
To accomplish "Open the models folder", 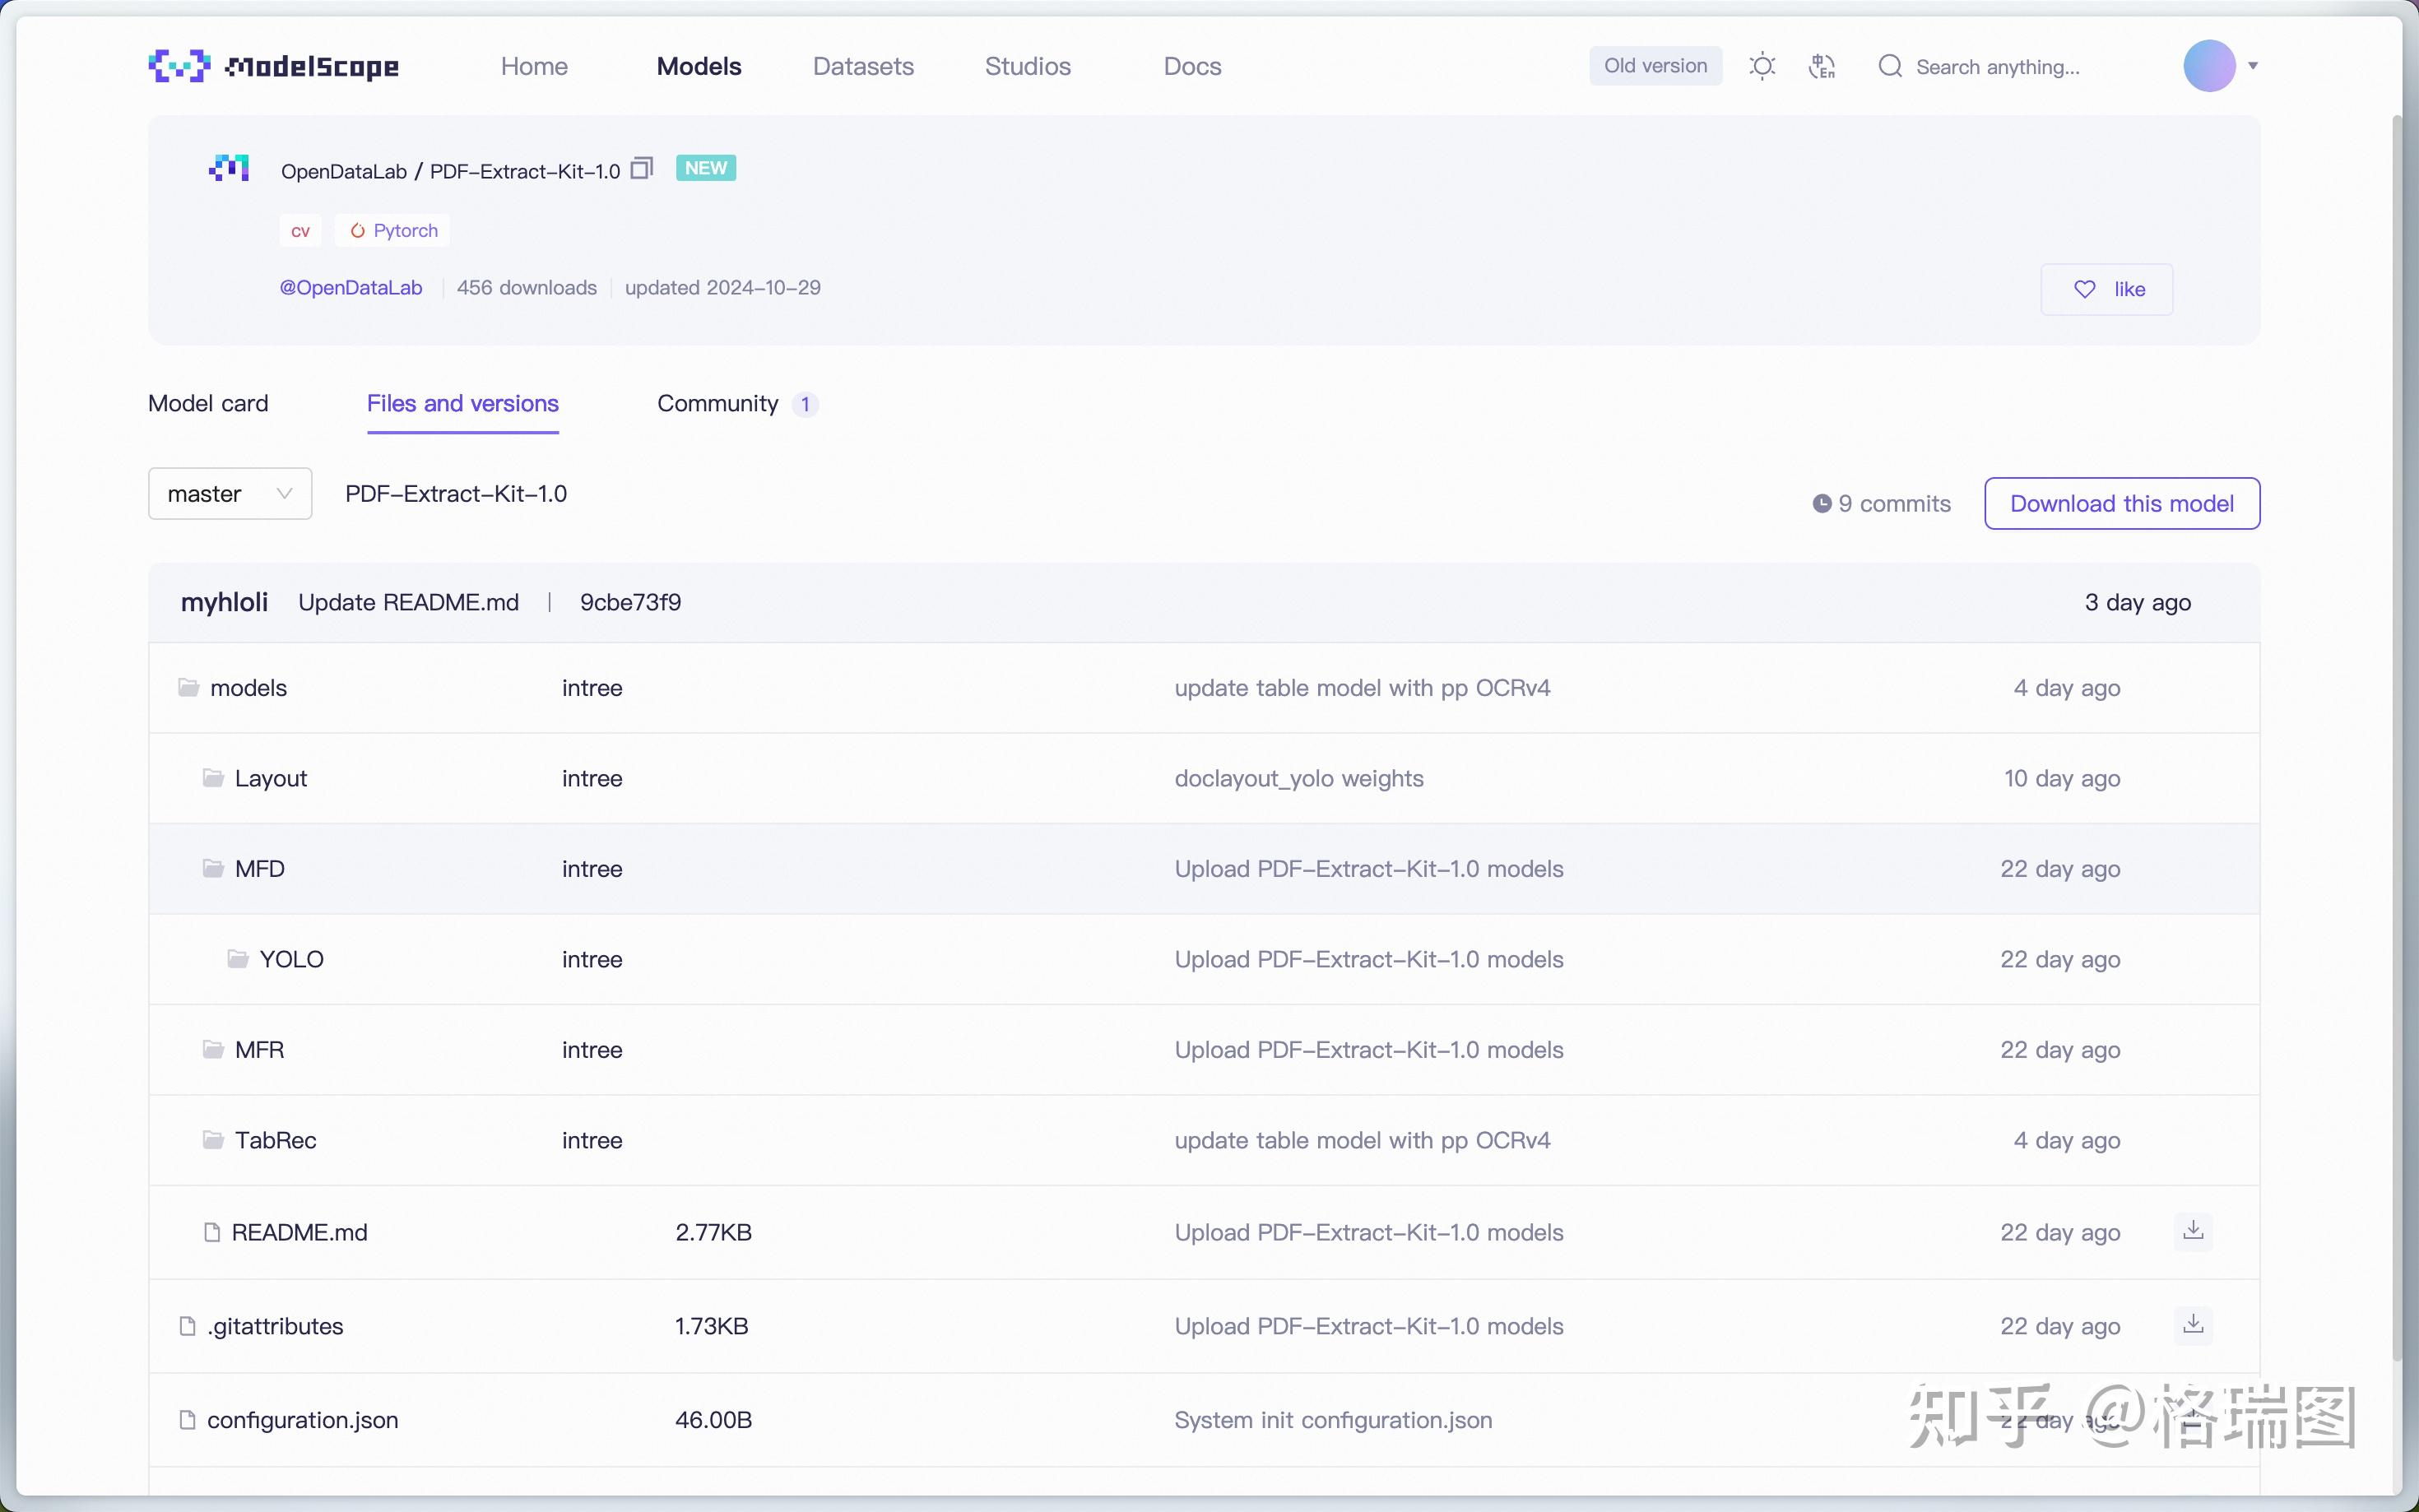I will click(x=248, y=688).
